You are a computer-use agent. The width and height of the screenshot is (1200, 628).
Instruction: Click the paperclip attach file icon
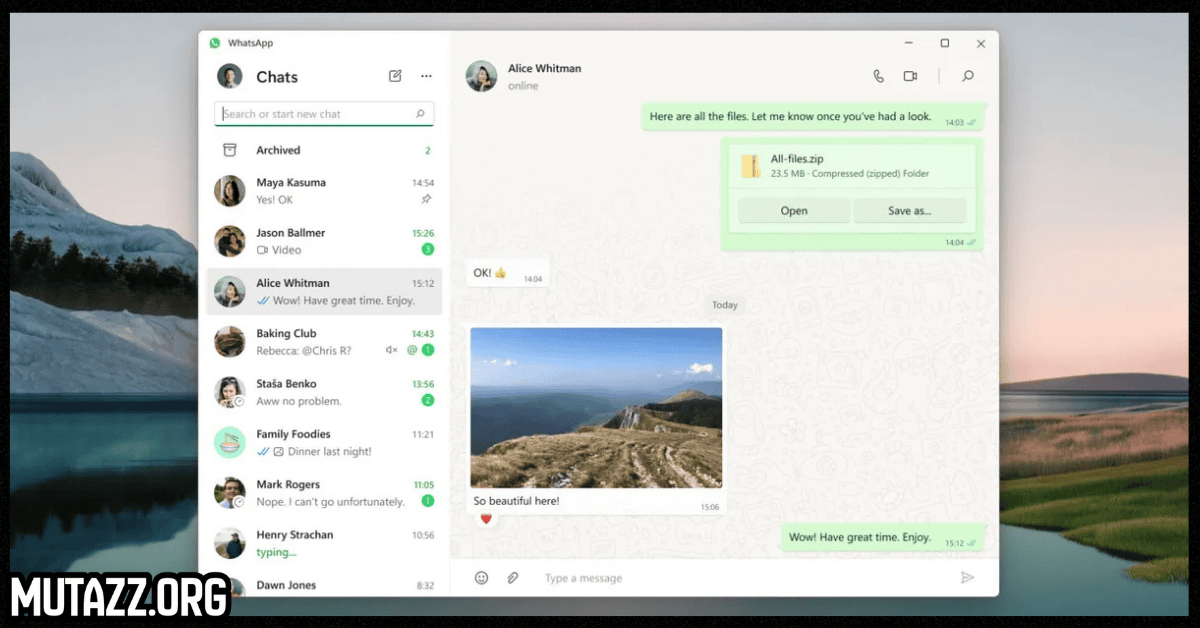coord(512,578)
